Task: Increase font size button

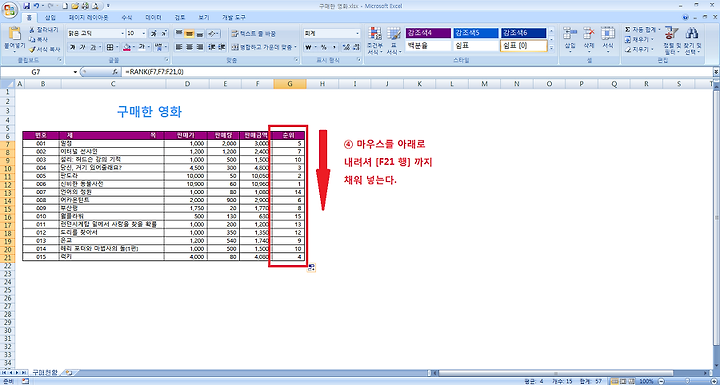Action: tap(154, 34)
